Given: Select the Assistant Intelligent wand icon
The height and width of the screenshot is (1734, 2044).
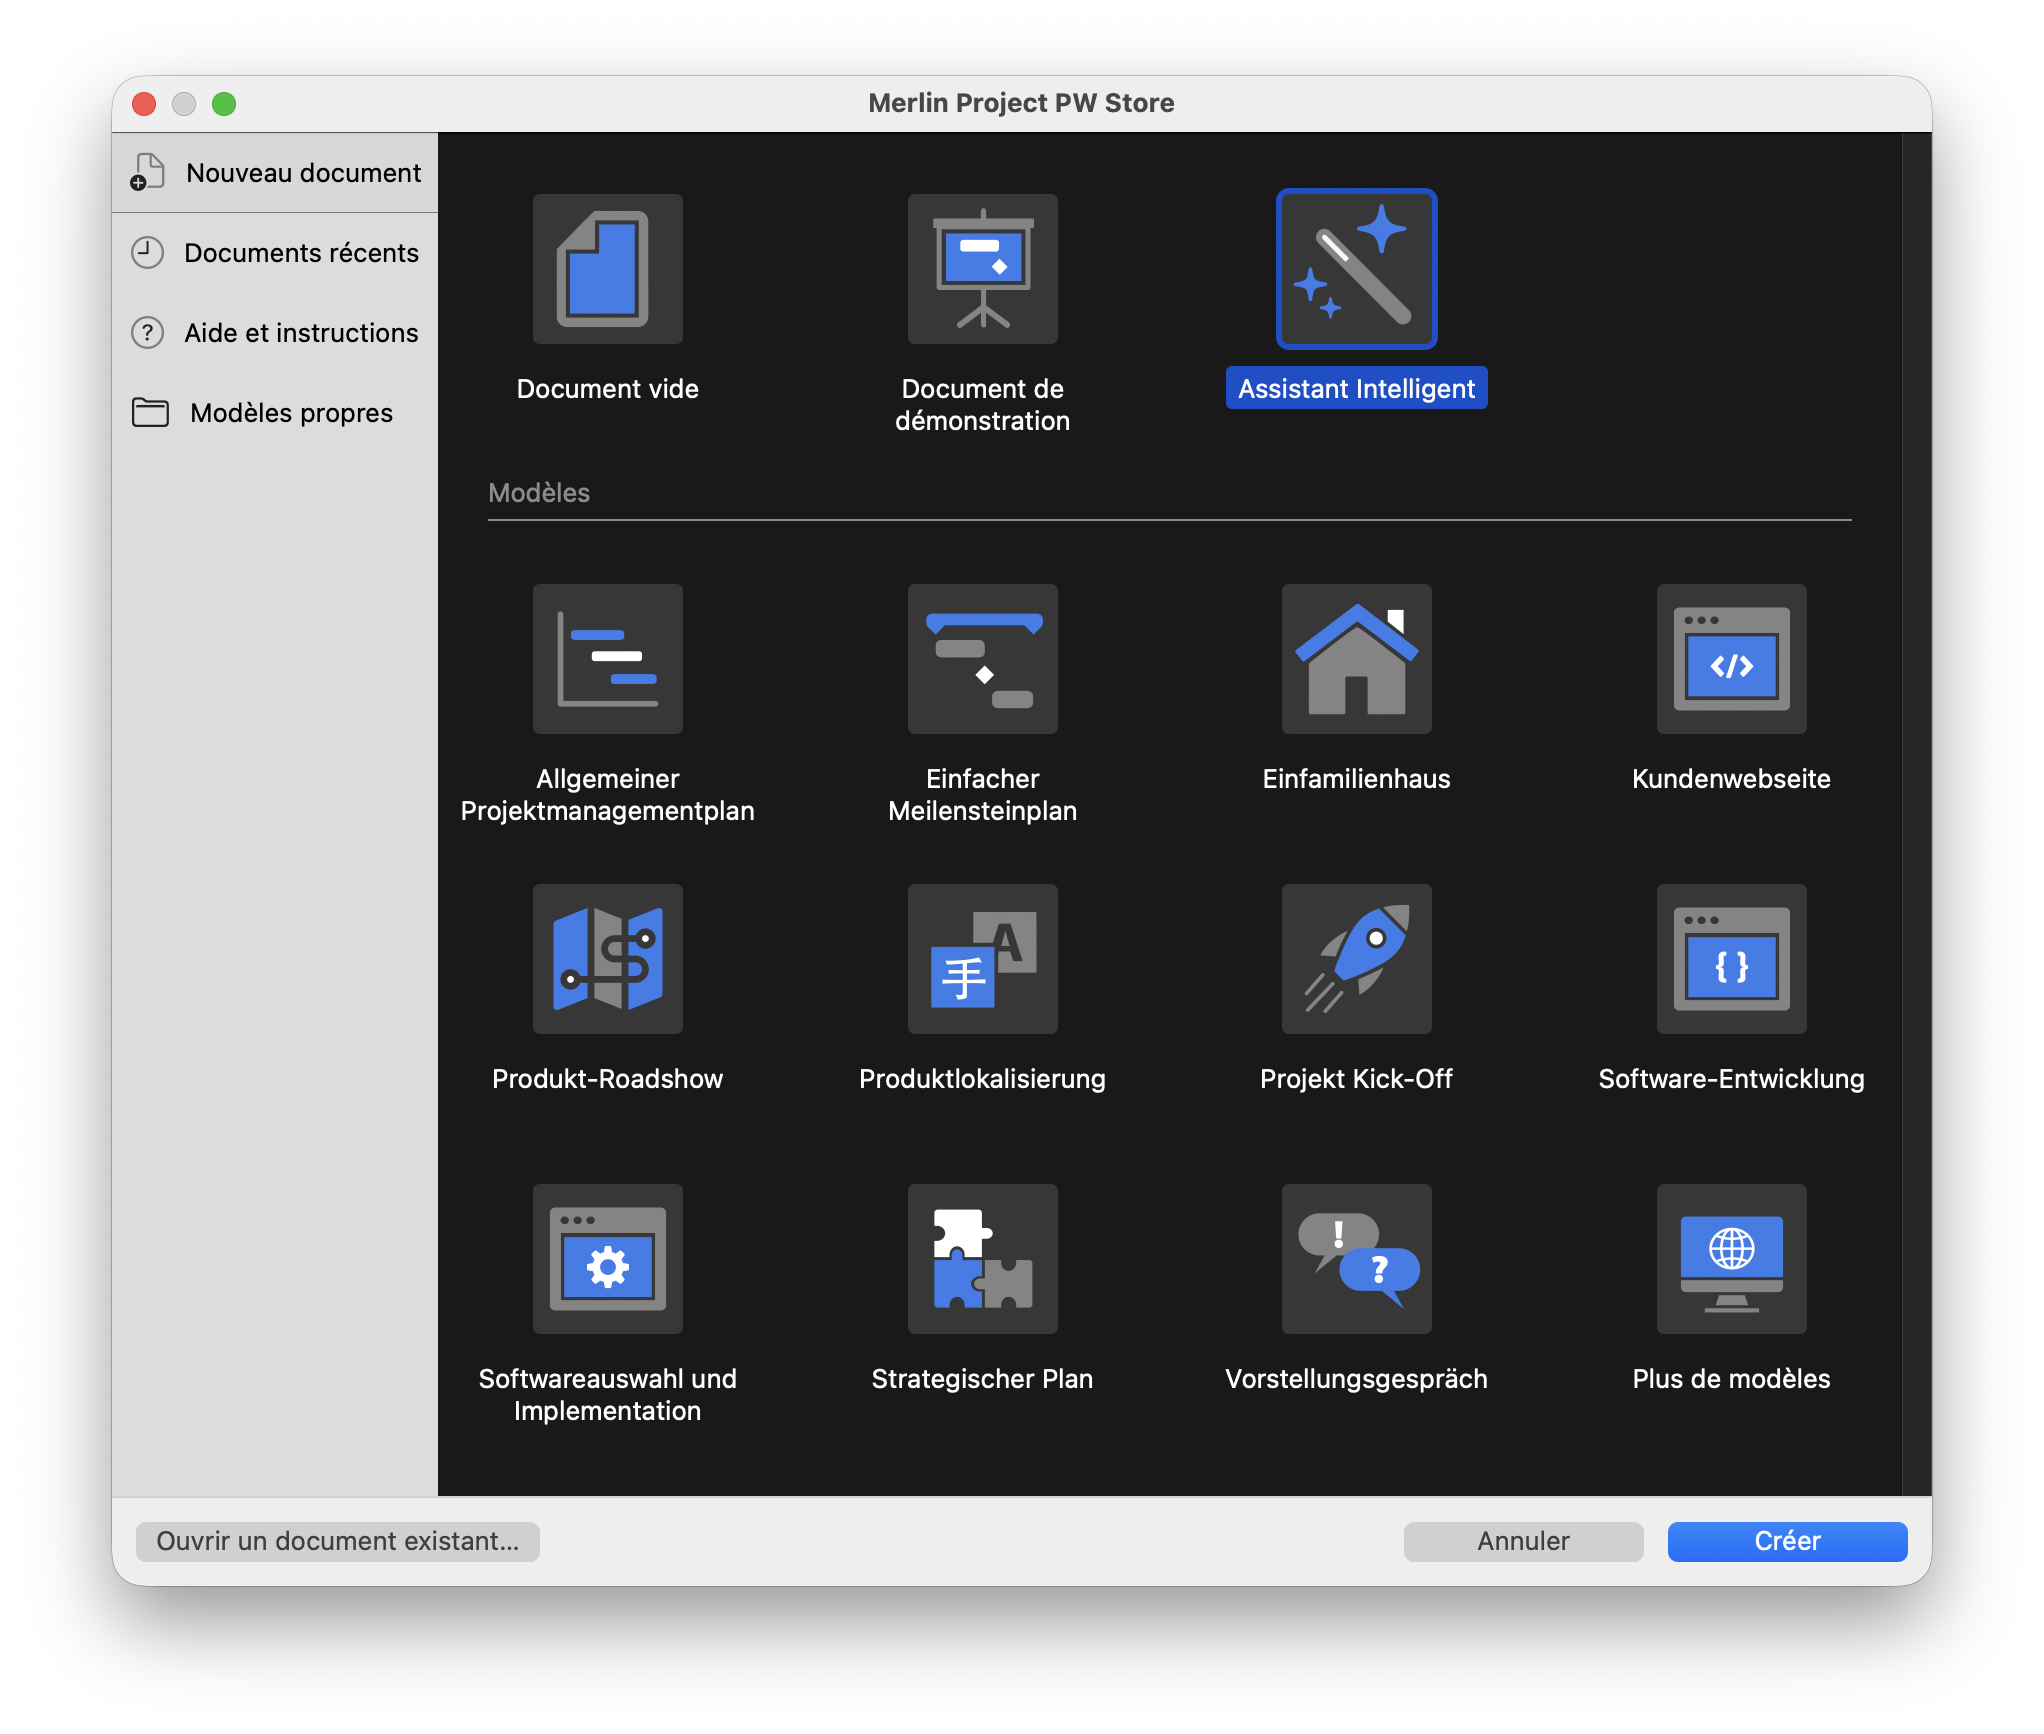Looking at the screenshot, I should [x=1357, y=269].
